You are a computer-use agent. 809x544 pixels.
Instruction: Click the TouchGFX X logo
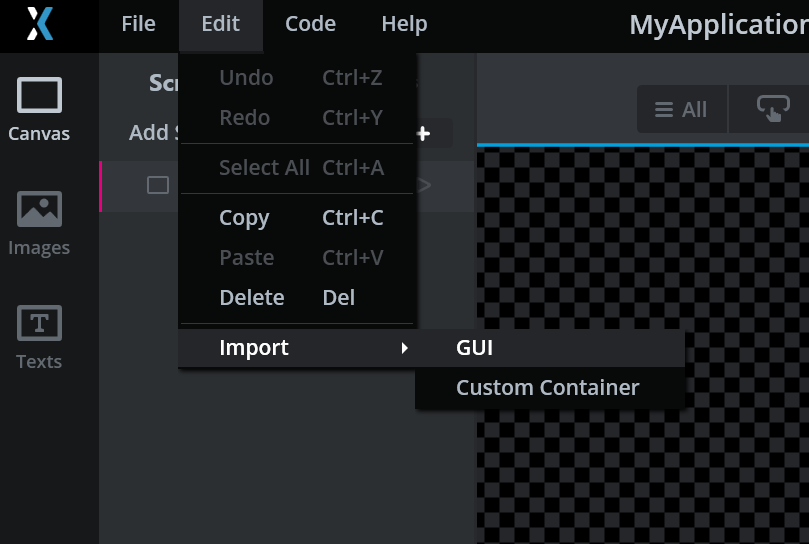coord(40,24)
